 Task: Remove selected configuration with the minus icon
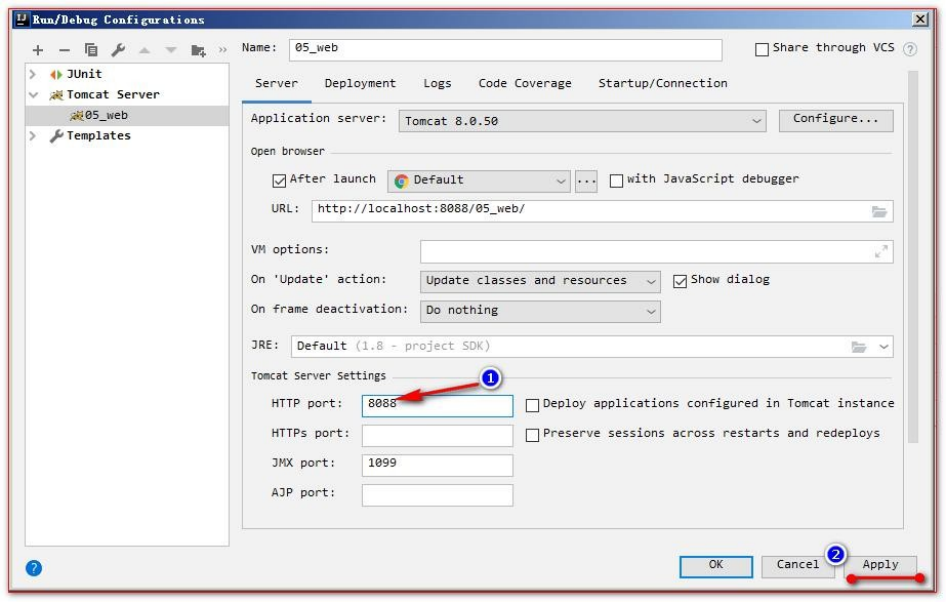65,50
